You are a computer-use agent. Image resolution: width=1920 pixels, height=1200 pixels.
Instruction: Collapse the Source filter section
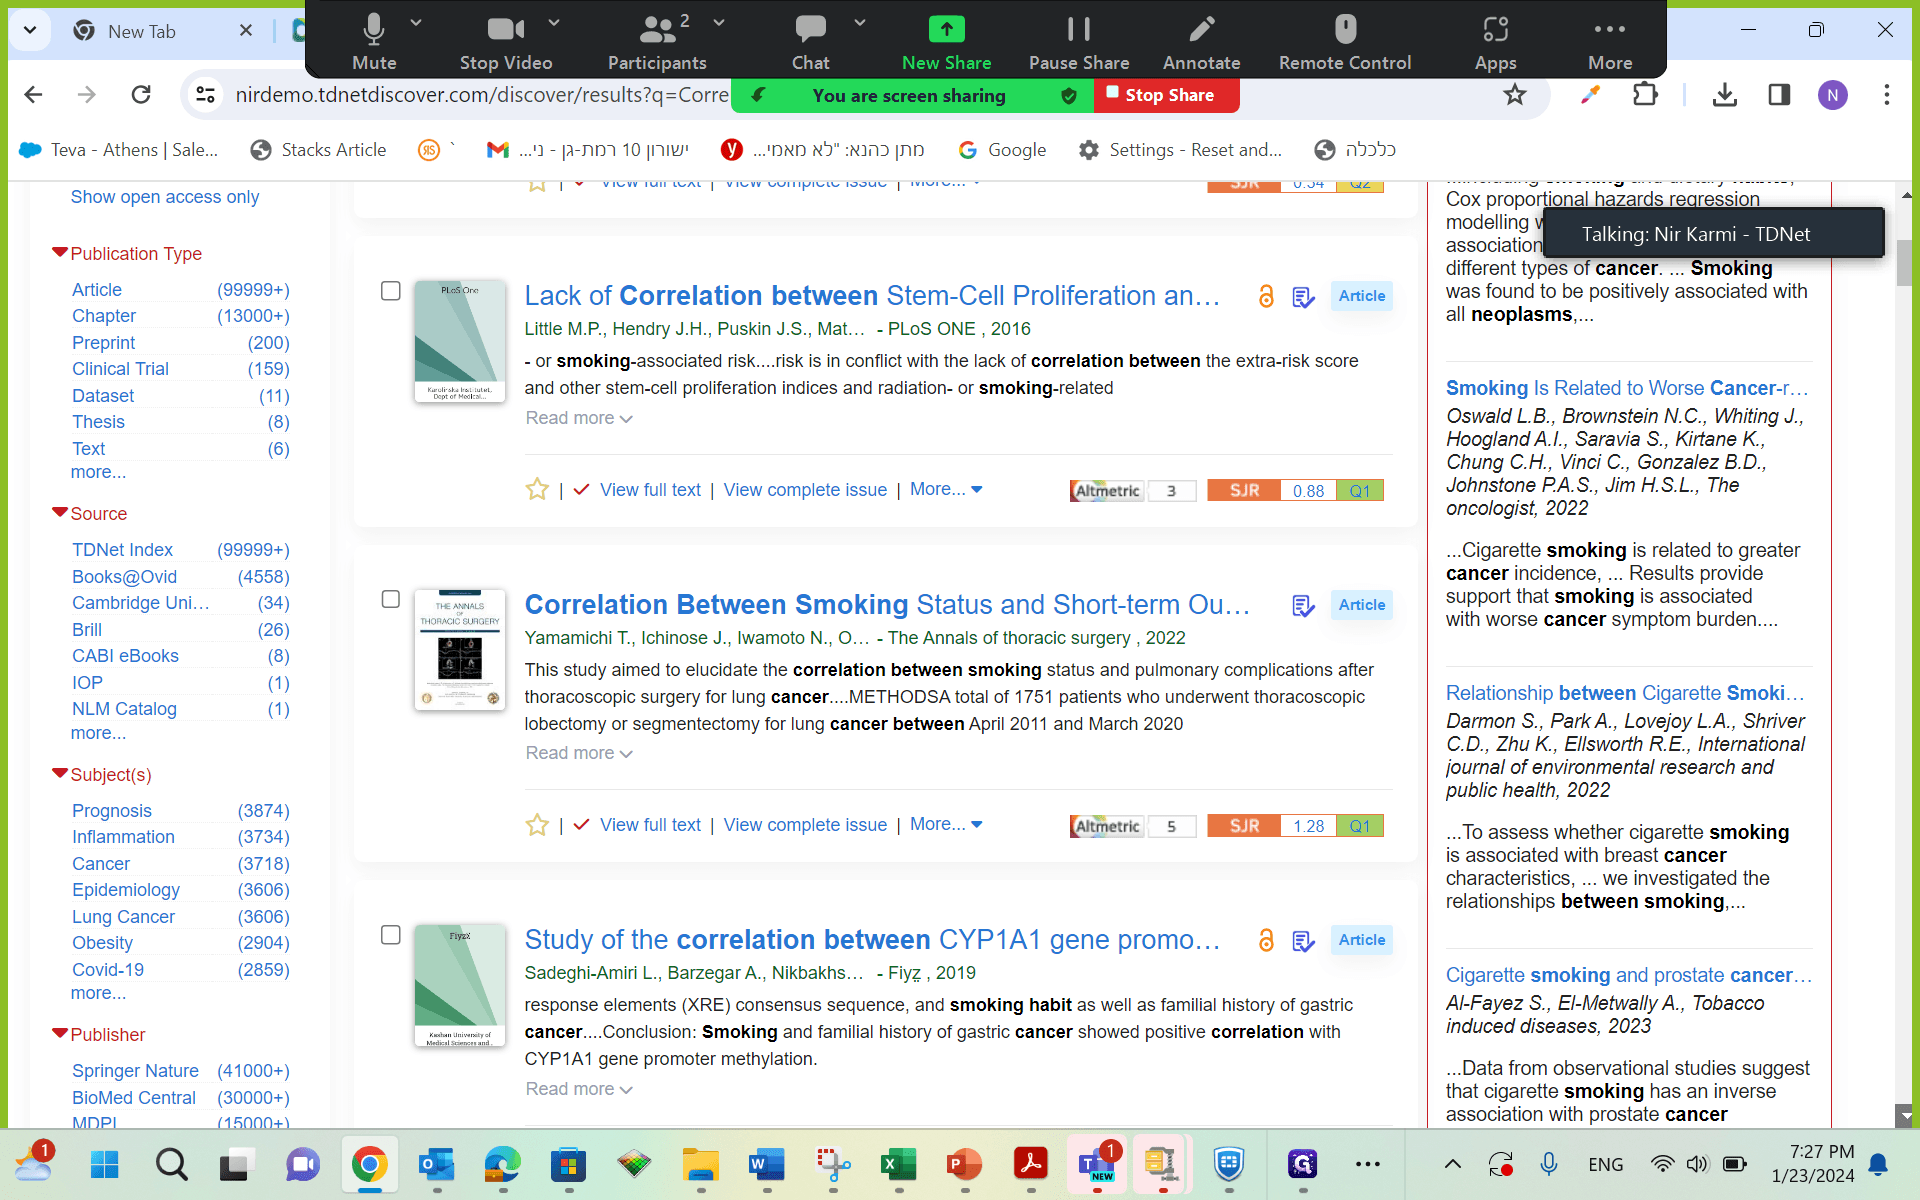pyautogui.click(x=60, y=513)
